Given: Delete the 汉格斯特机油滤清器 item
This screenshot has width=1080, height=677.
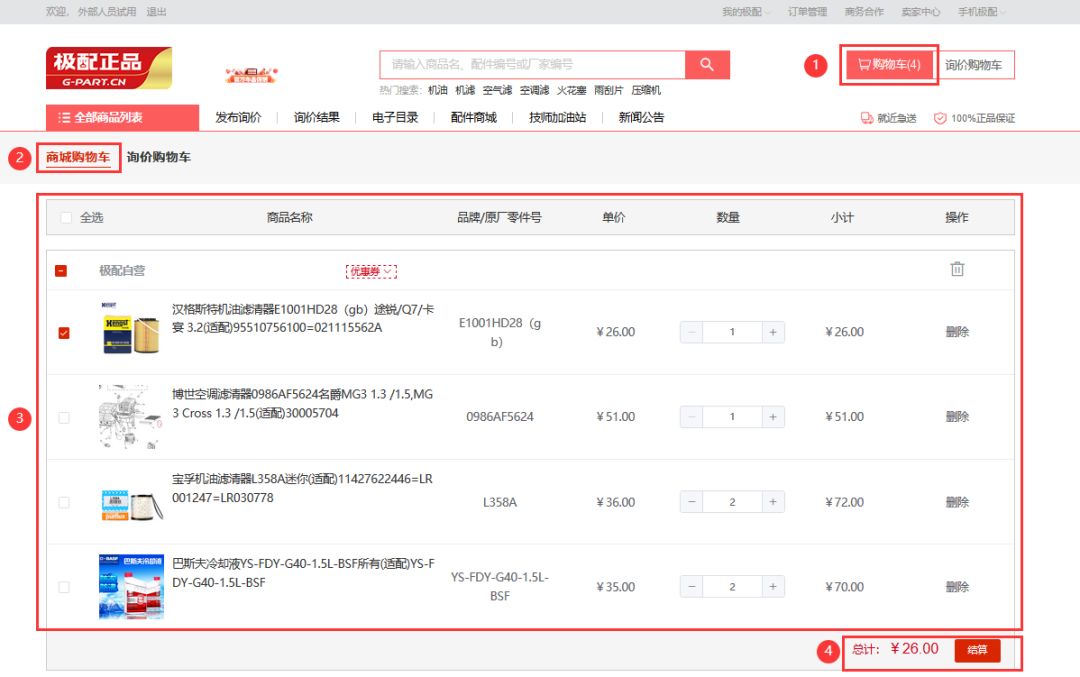Looking at the screenshot, I should click(x=957, y=332).
